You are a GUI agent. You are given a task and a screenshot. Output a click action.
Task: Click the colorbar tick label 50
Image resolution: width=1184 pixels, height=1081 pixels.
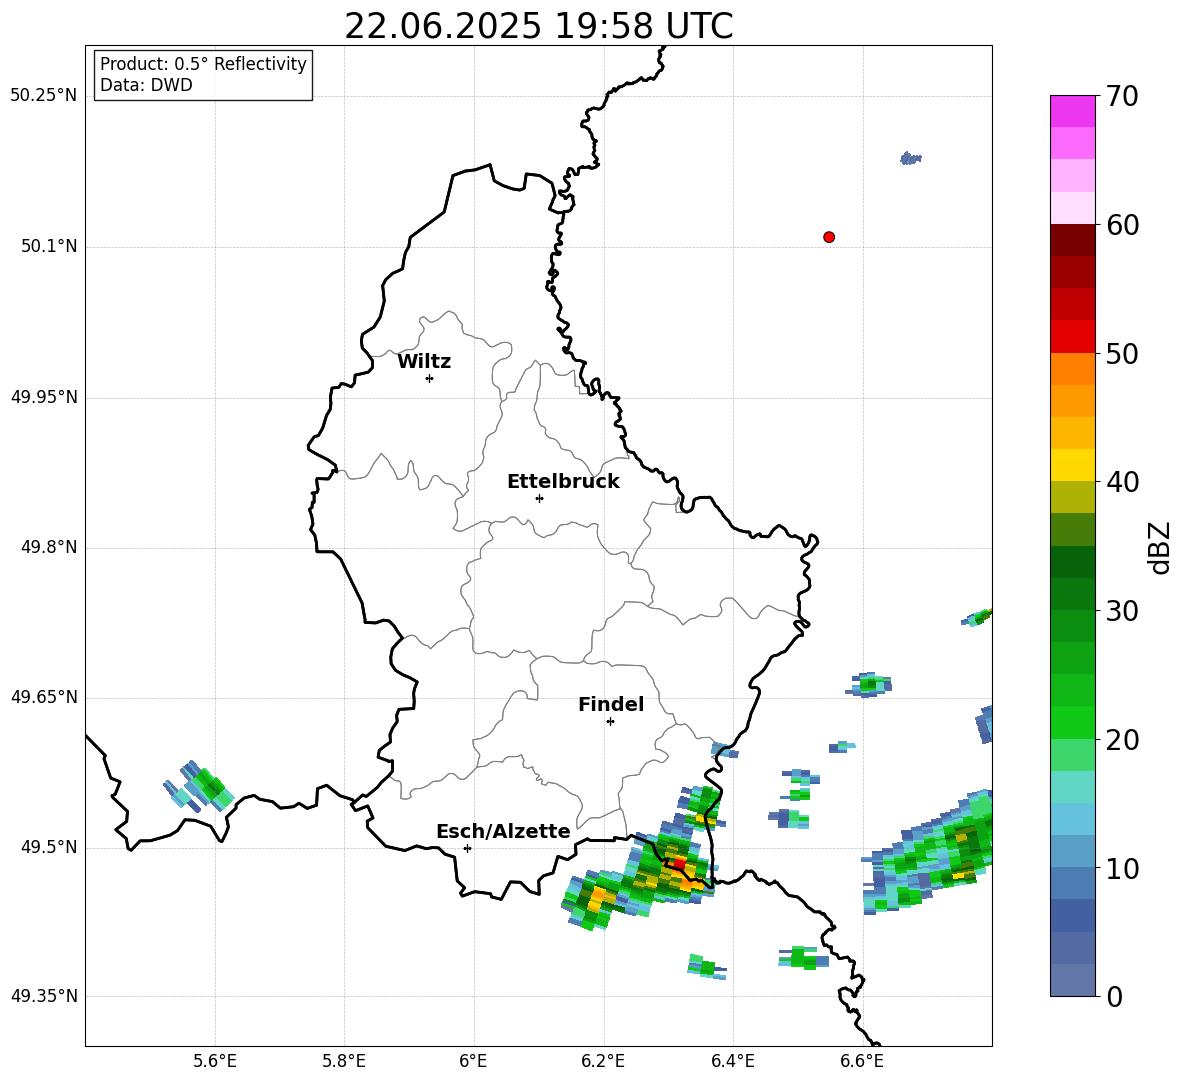1122,354
